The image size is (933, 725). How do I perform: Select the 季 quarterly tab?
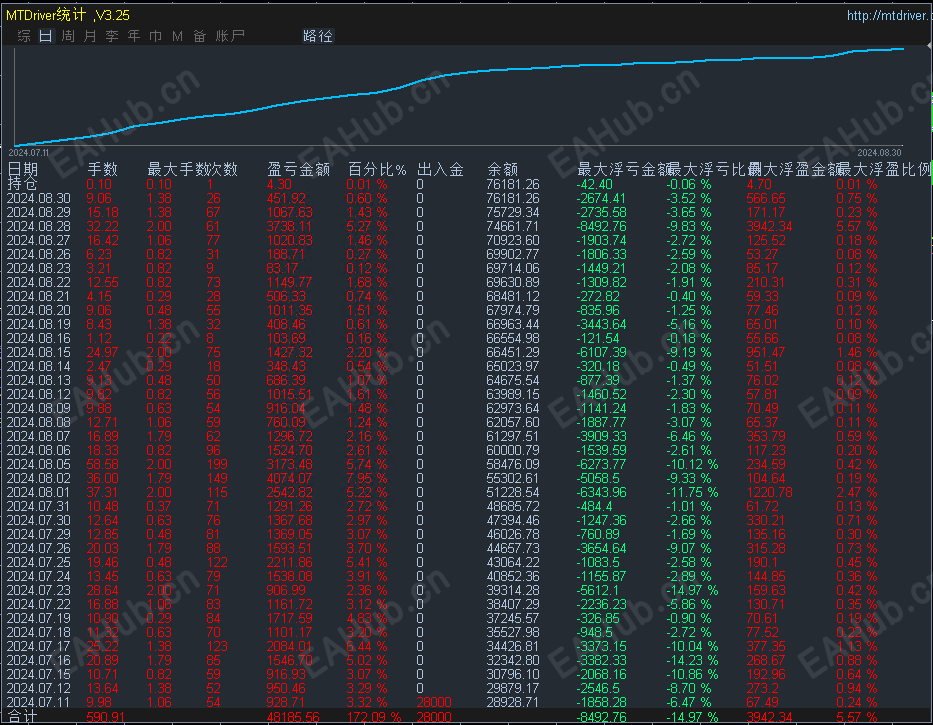click(112, 36)
